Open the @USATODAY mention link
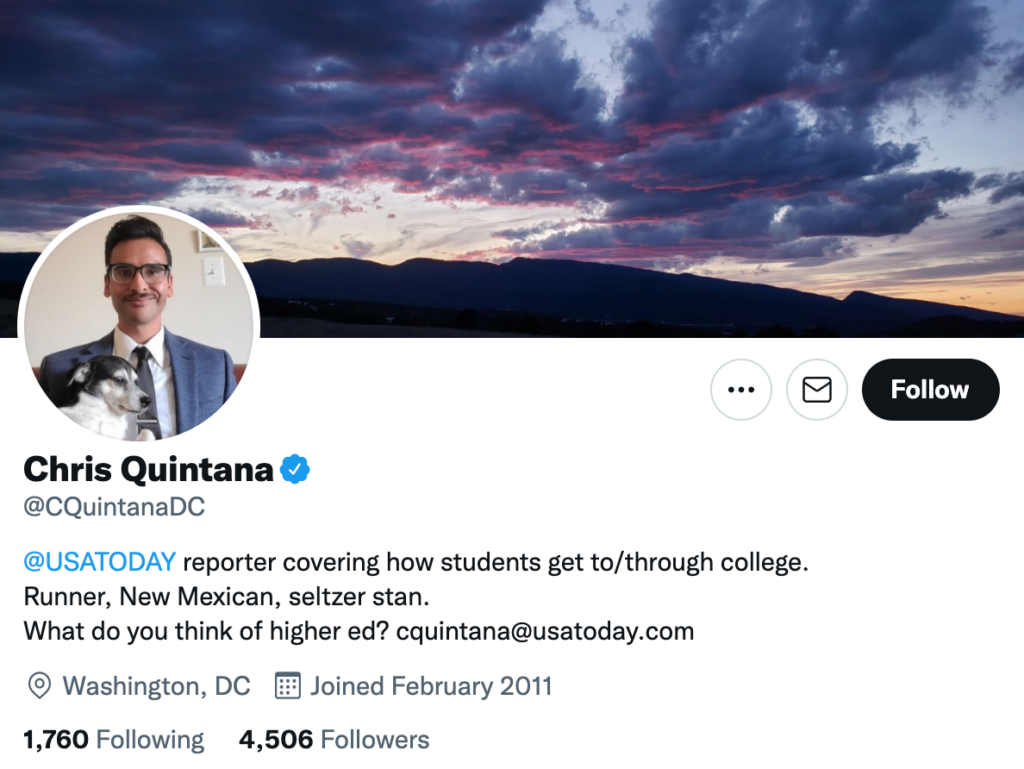This screenshot has height=769, width=1024. 99,562
